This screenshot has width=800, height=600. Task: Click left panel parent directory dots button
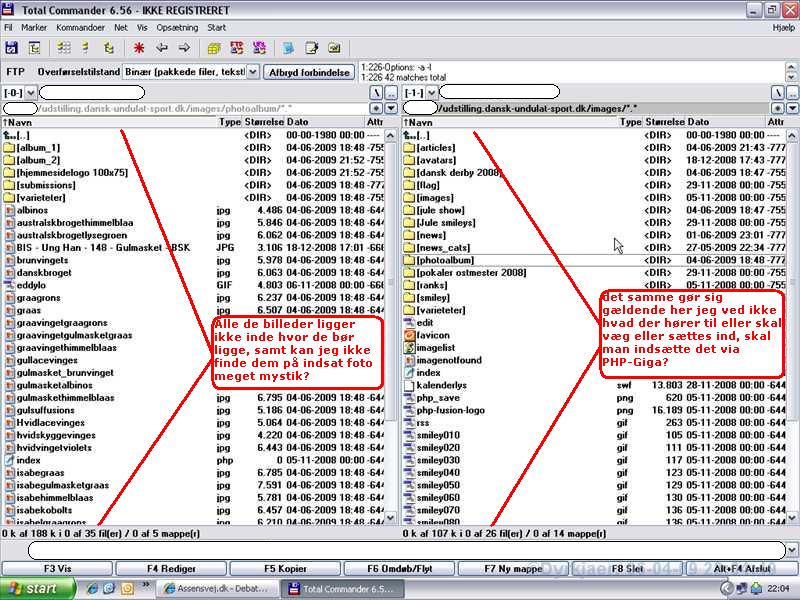[x=391, y=93]
